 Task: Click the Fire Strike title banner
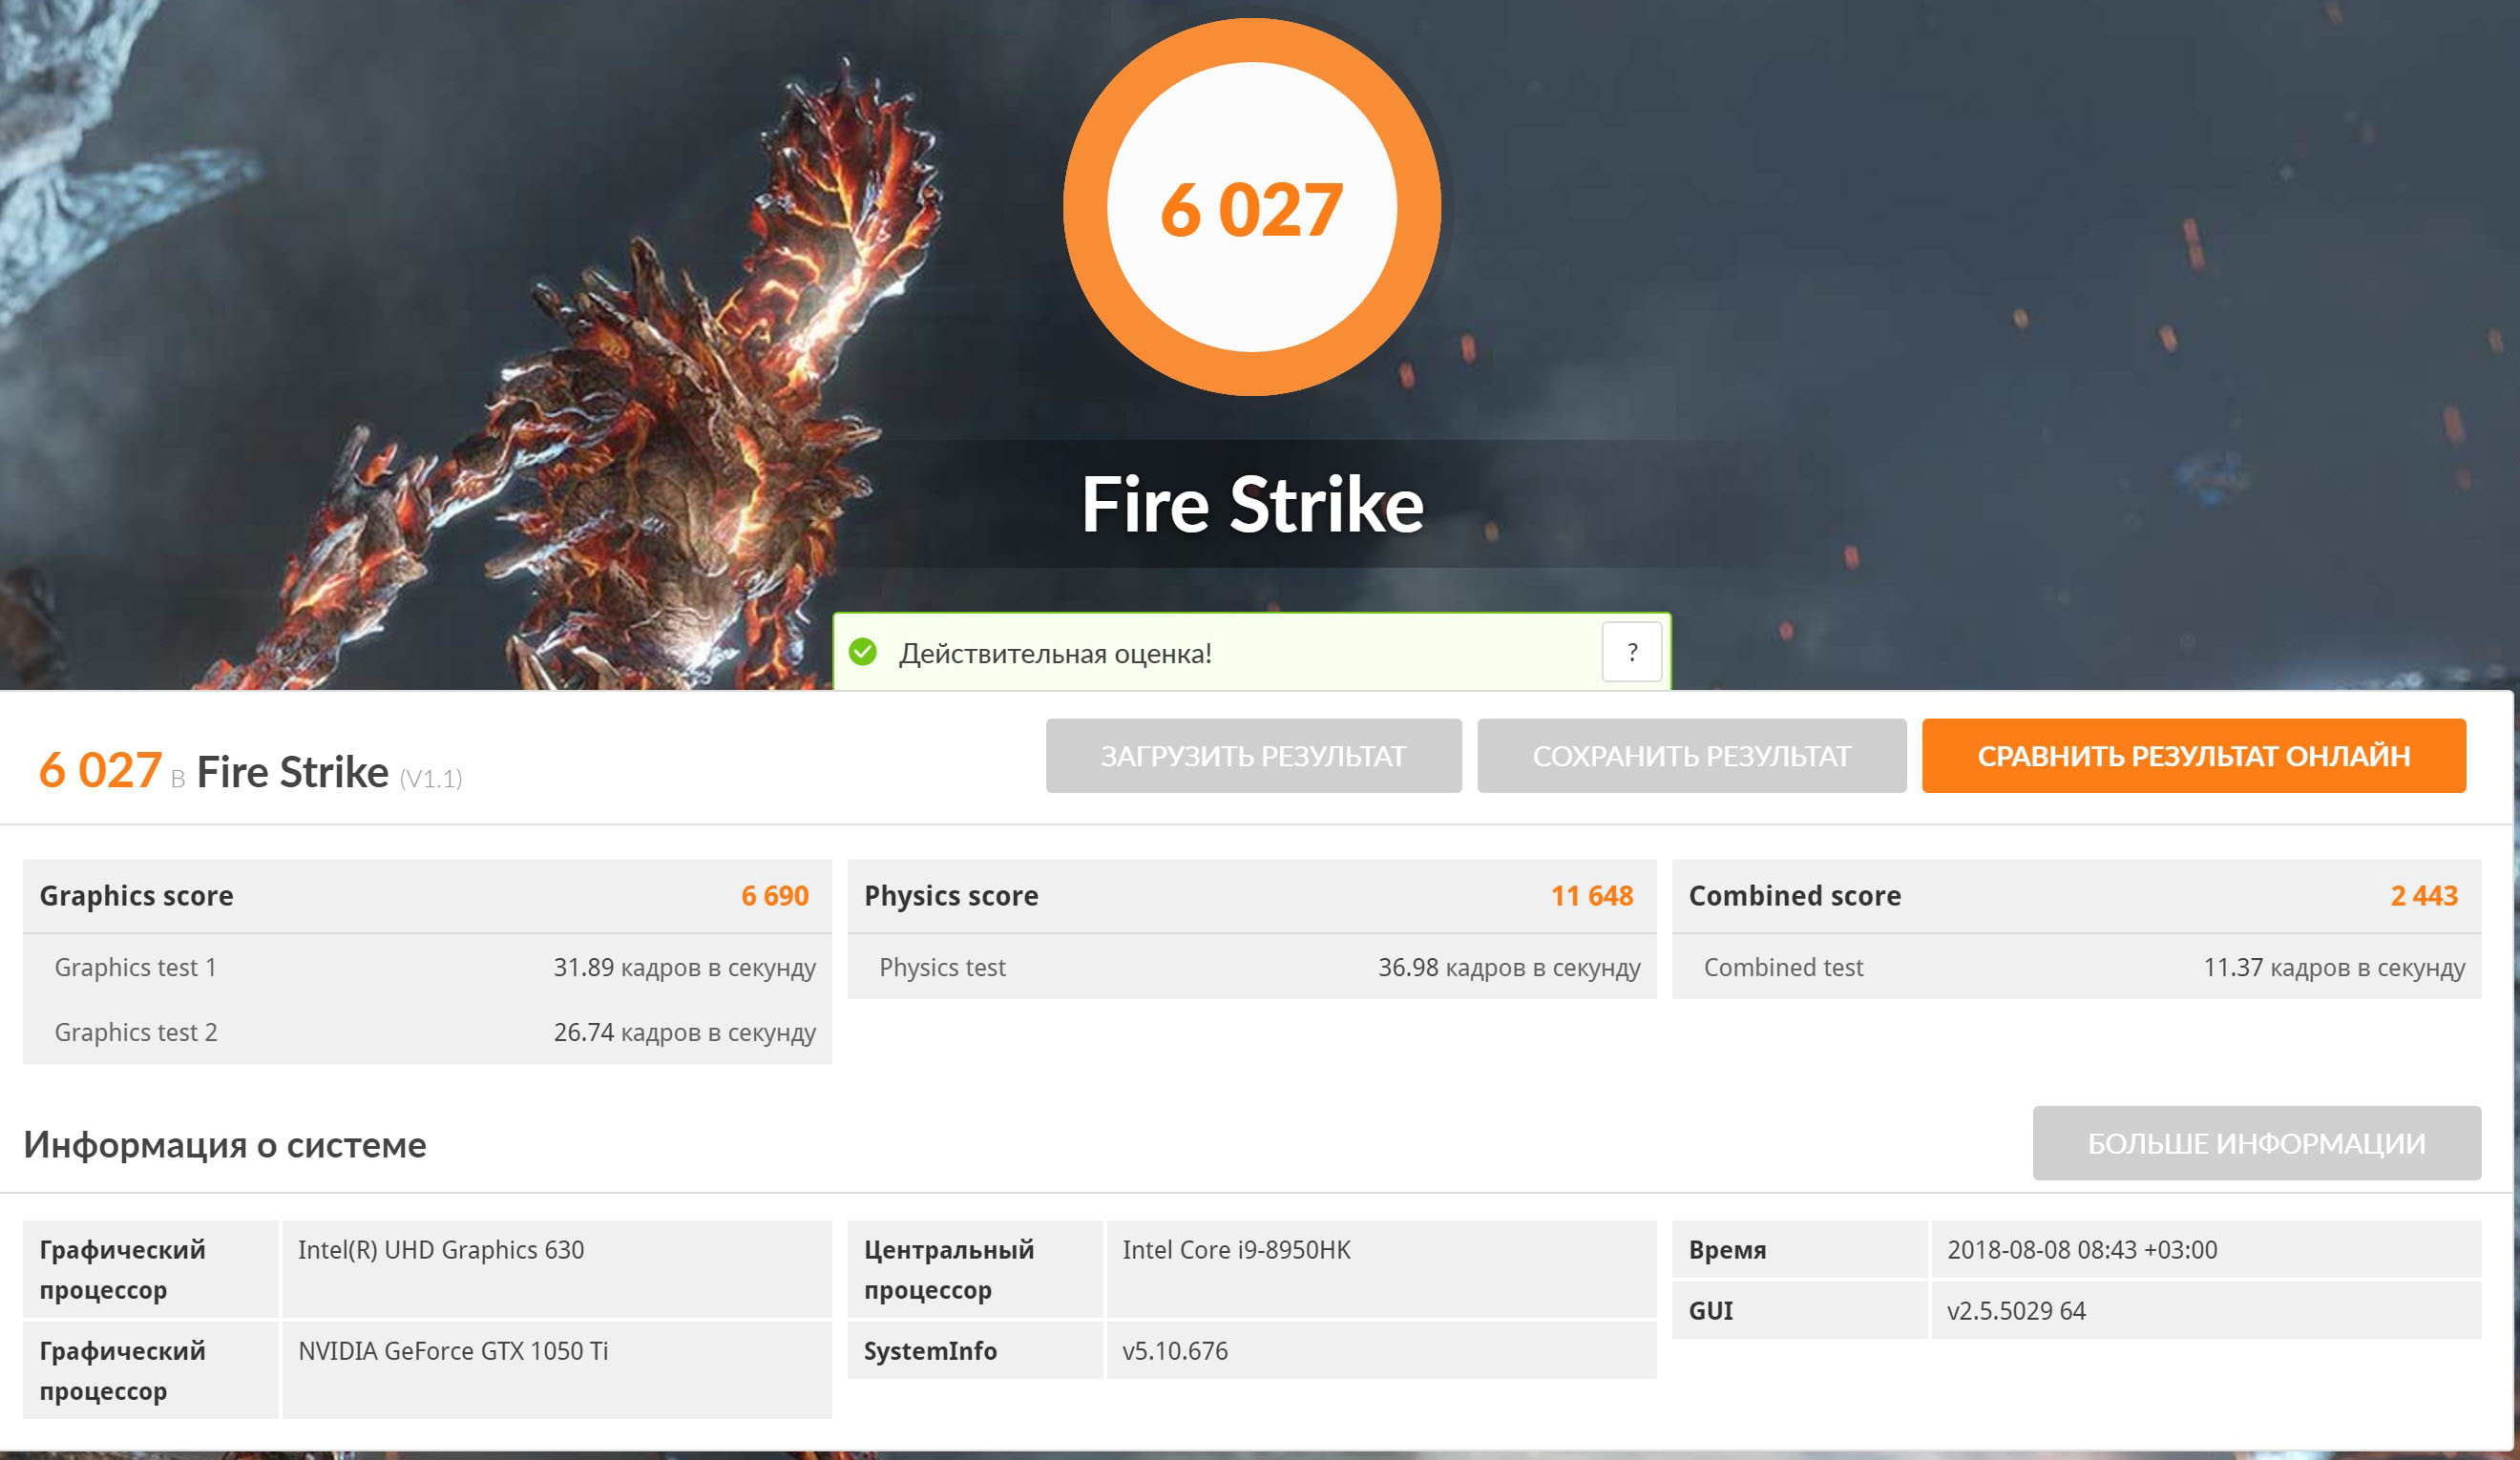click(x=1252, y=504)
